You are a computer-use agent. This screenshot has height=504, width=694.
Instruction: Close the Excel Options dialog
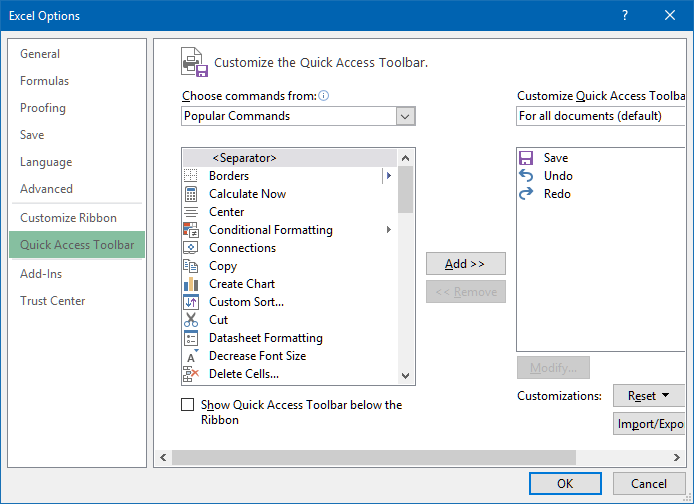click(x=670, y=15)
